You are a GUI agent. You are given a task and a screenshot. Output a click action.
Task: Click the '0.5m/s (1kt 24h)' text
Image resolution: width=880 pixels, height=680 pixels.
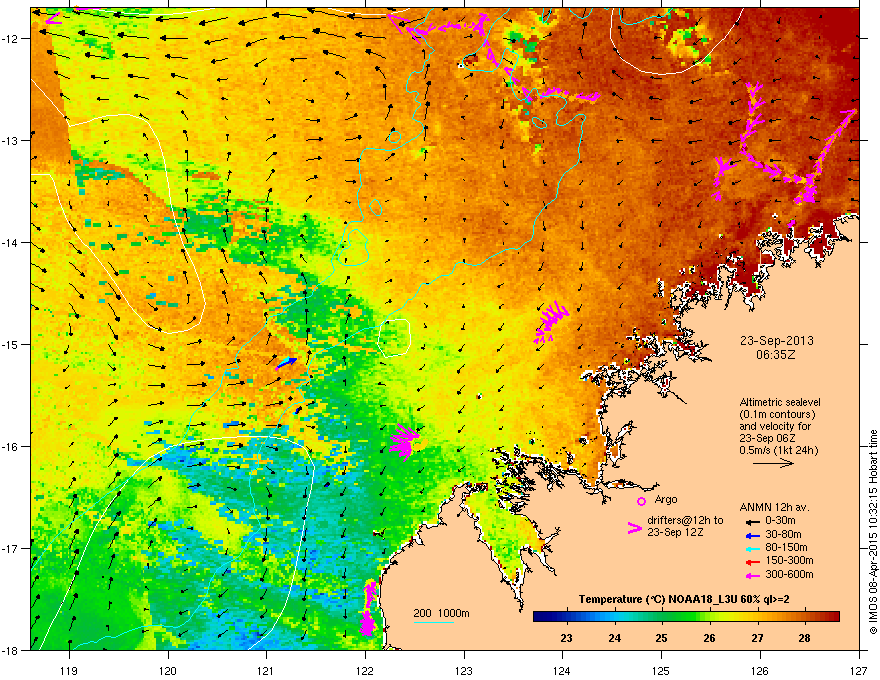point(778,451)
